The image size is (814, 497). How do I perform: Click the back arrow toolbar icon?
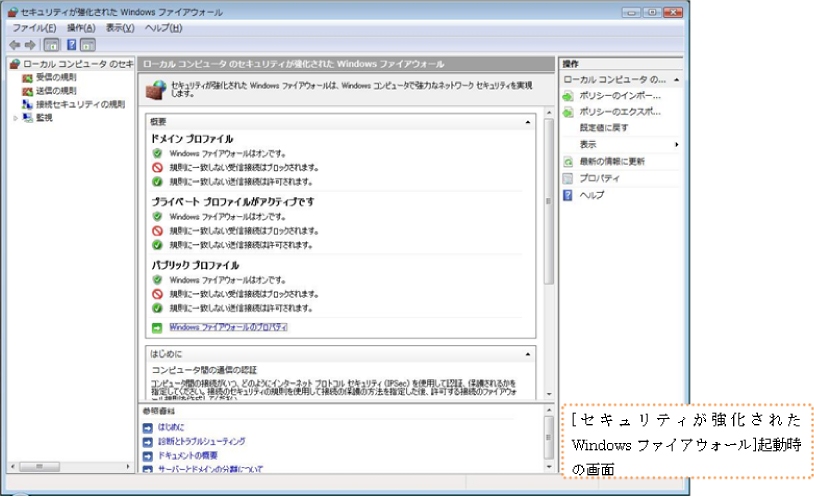[14, 44]
